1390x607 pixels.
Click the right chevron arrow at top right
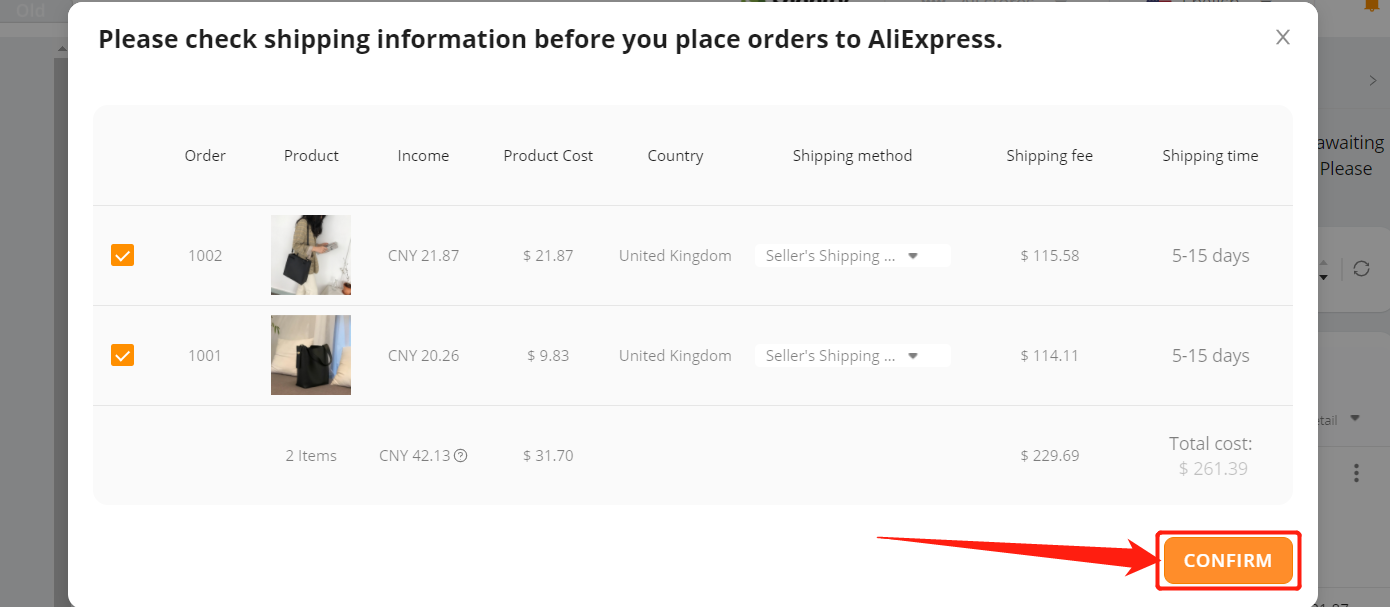tap(1373, 81)
